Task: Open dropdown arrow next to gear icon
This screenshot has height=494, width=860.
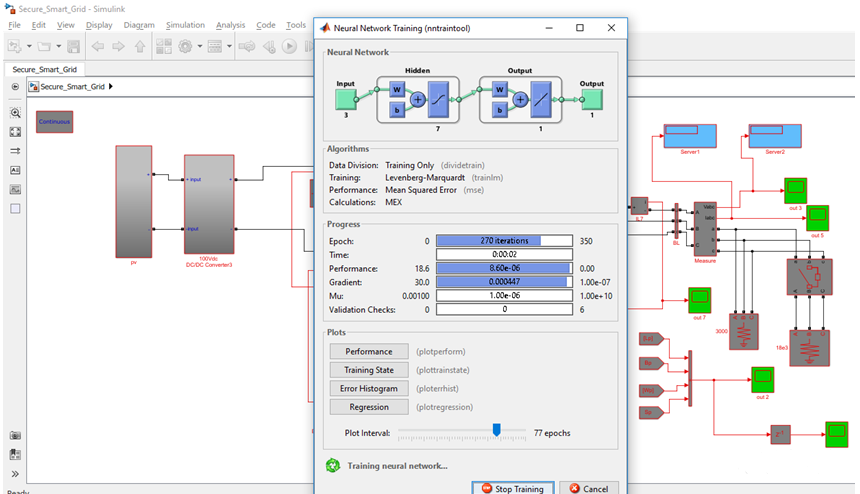Action: click(200, 46)
